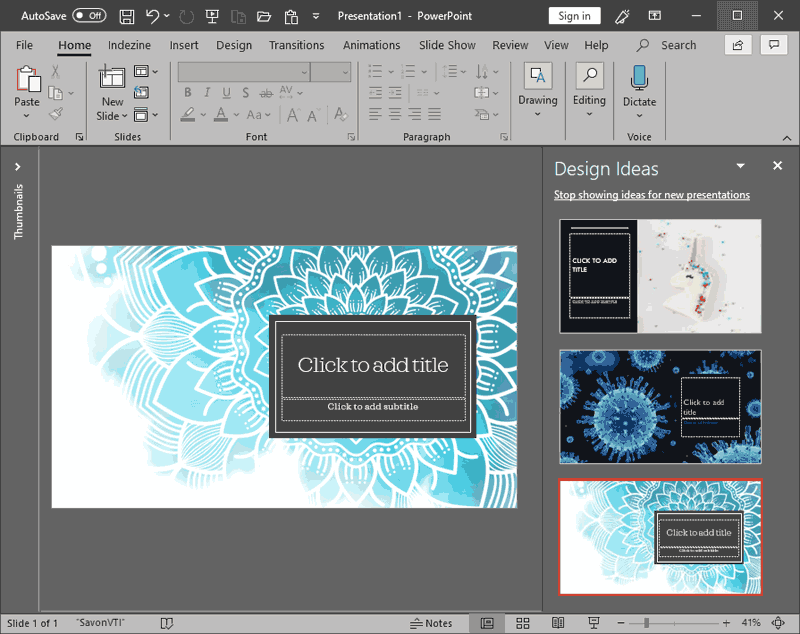Image resolution: width=800 pixels, height=634 pixels.
Task: Switch to the Indezine ribbon tab
Action: [129, 45]
